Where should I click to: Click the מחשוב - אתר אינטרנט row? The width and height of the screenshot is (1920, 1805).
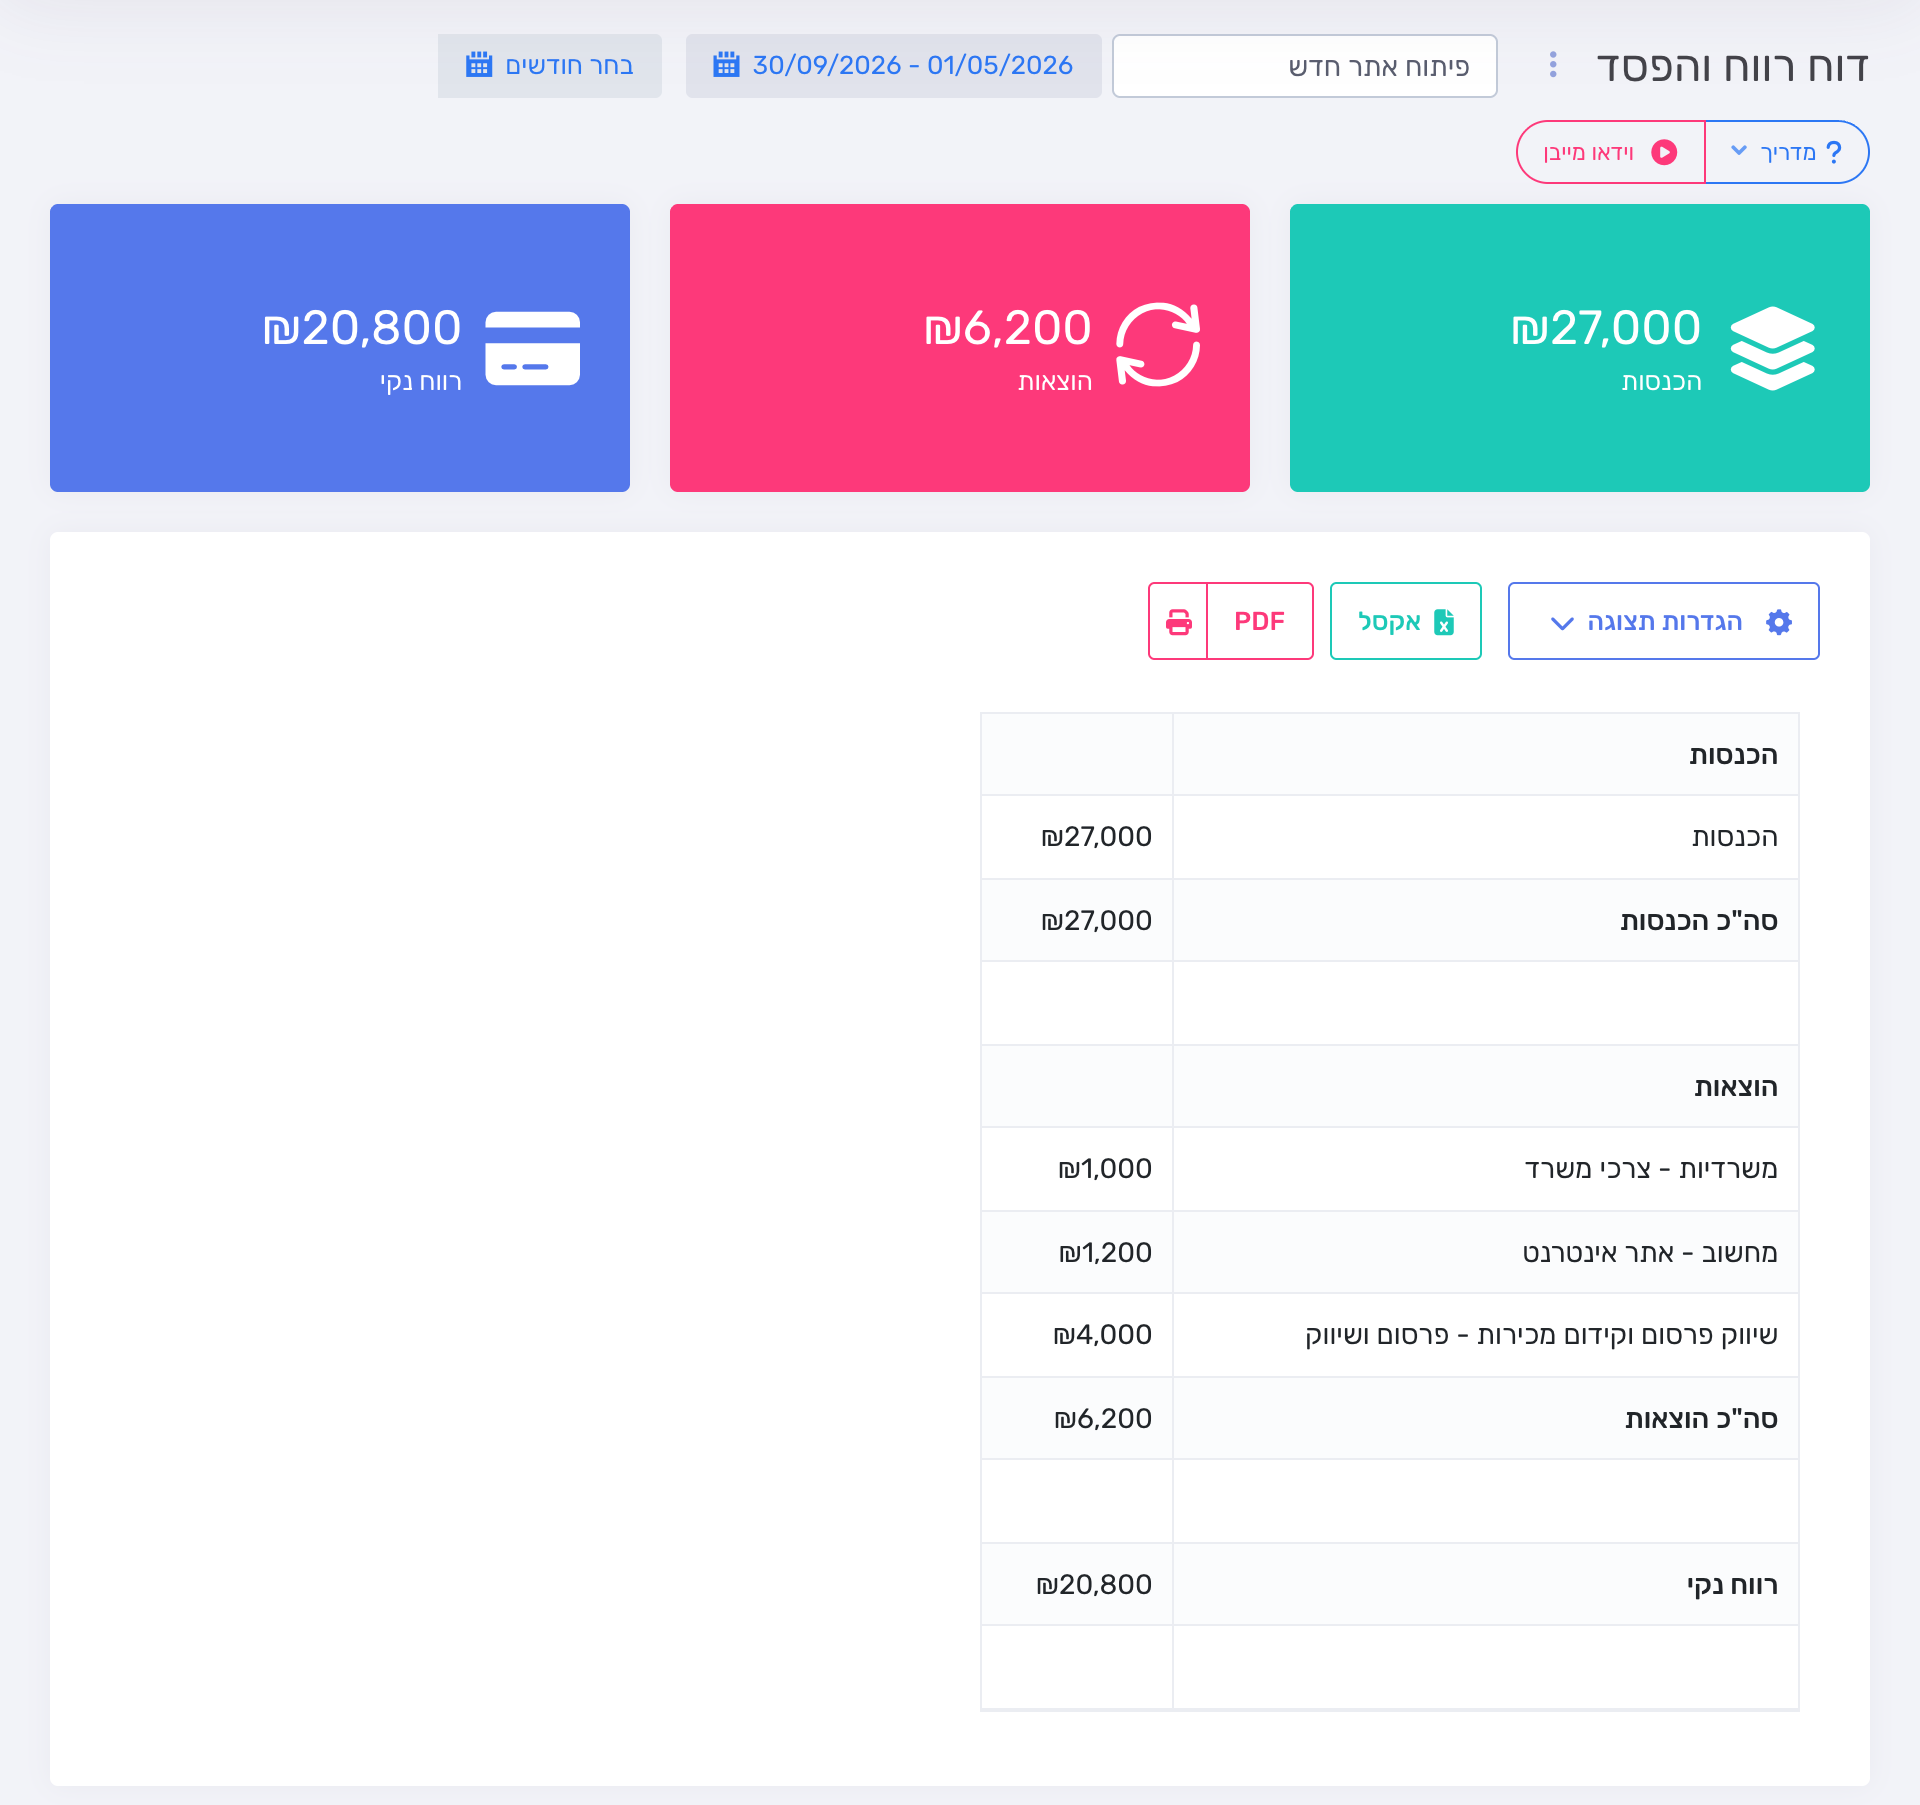click(x=1390, y=1253)
